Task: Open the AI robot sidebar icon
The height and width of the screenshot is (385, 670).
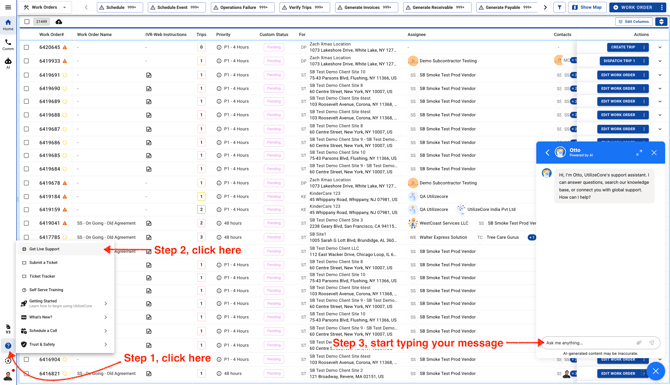Action: [x=8, y=63]
